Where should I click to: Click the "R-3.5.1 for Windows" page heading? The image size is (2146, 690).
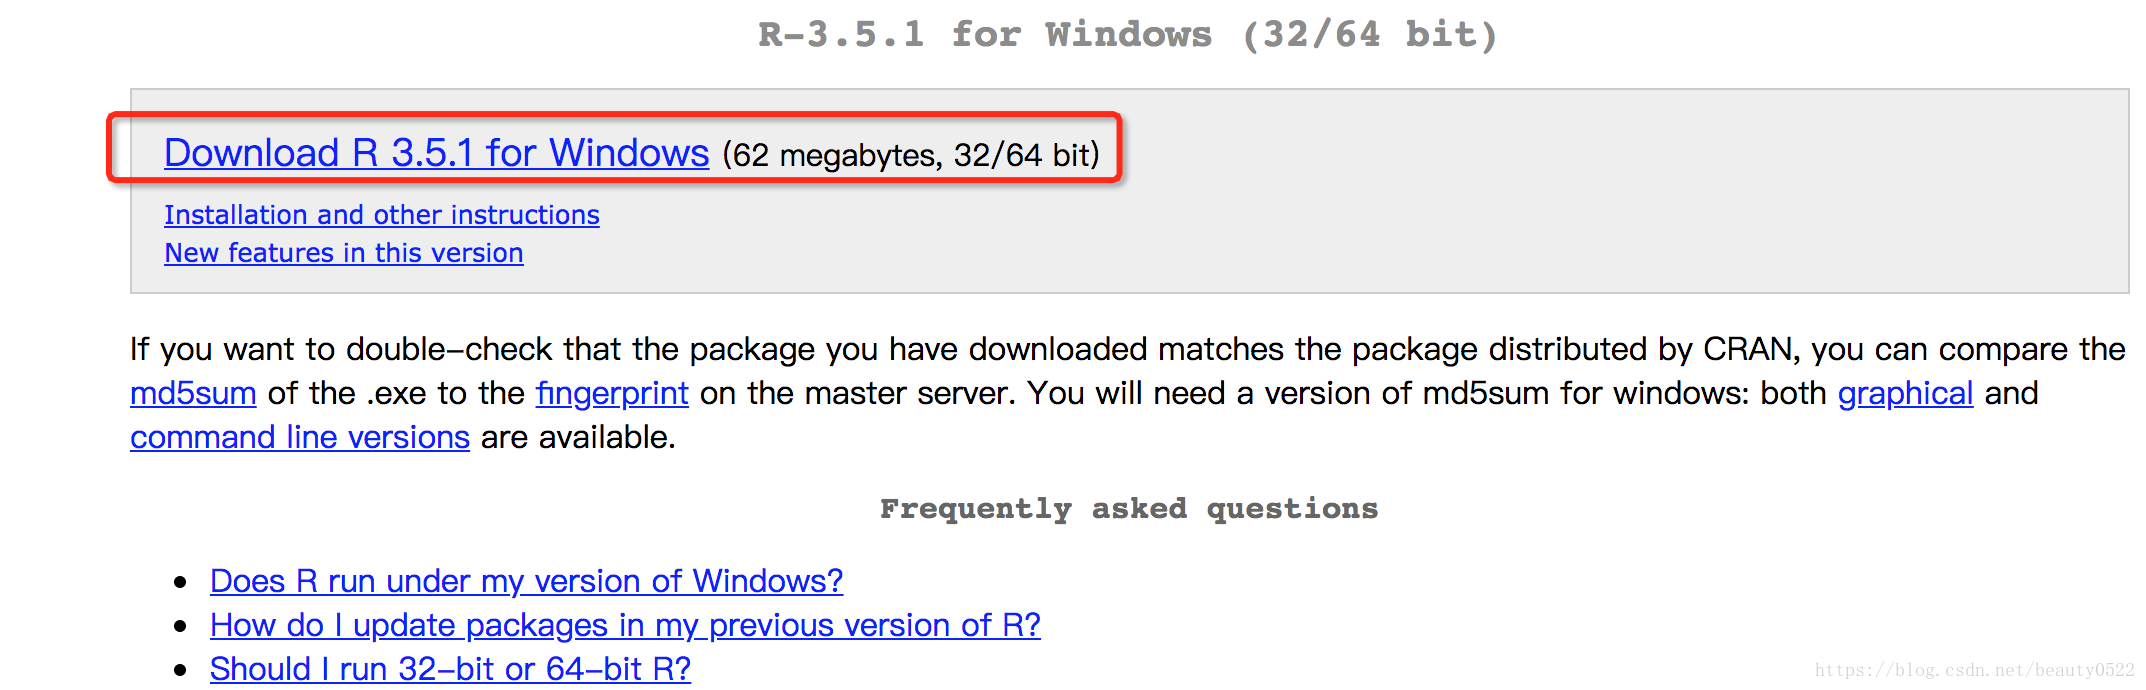[x=1127, y=35]
